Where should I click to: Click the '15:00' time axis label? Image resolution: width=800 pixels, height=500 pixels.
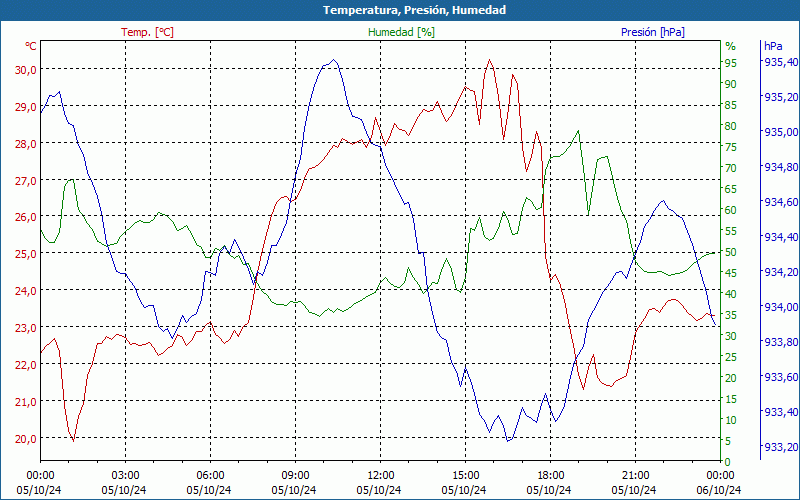pyautogui.click(x=465, y=476)
